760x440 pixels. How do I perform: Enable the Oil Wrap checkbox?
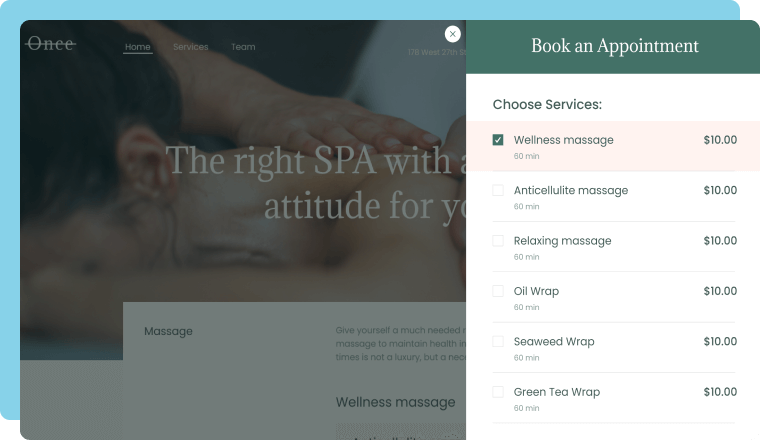click(498, 291)
